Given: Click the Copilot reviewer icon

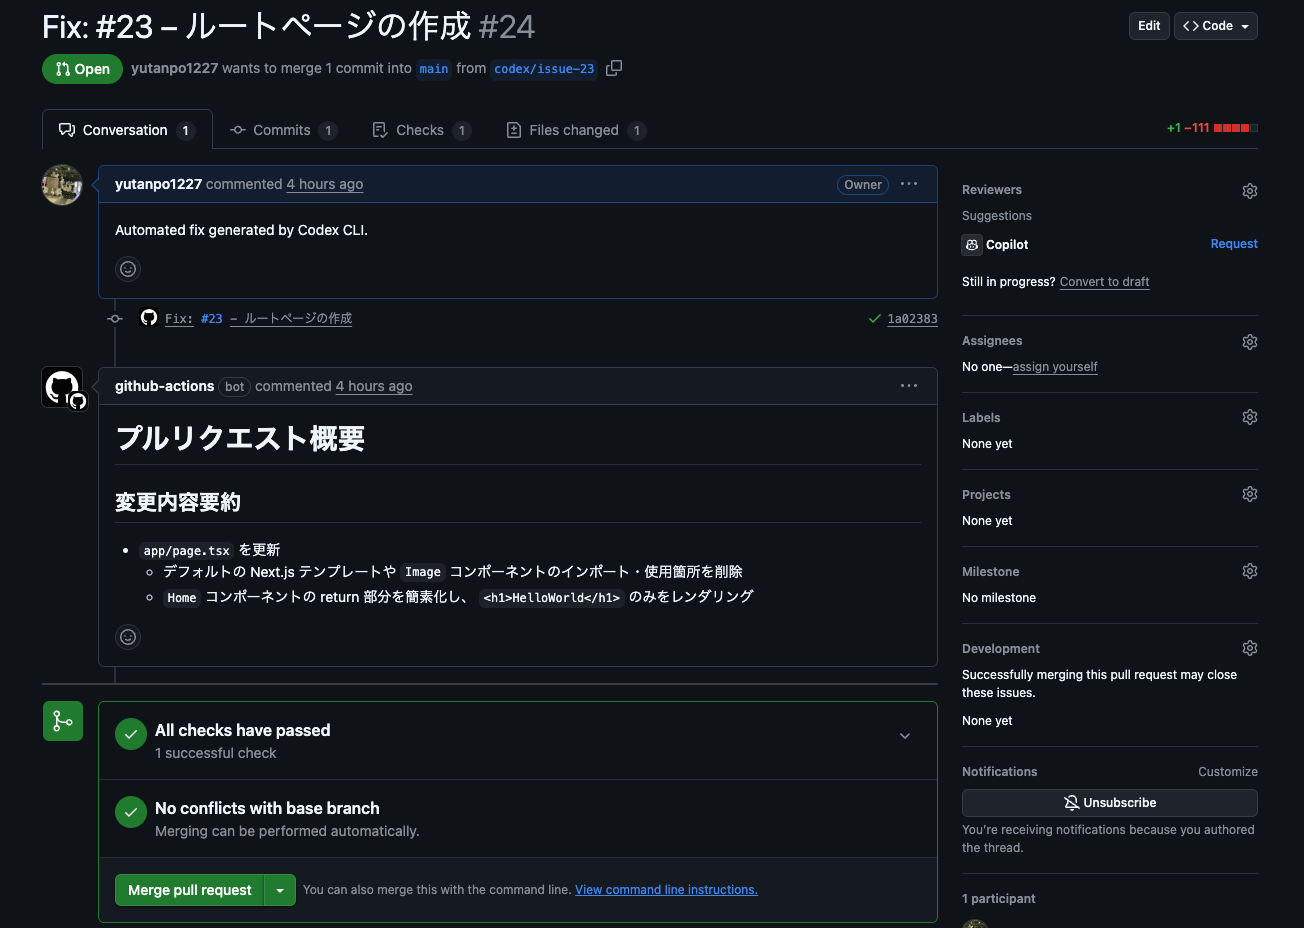Looking at the screenshot, I should point(972,245).
